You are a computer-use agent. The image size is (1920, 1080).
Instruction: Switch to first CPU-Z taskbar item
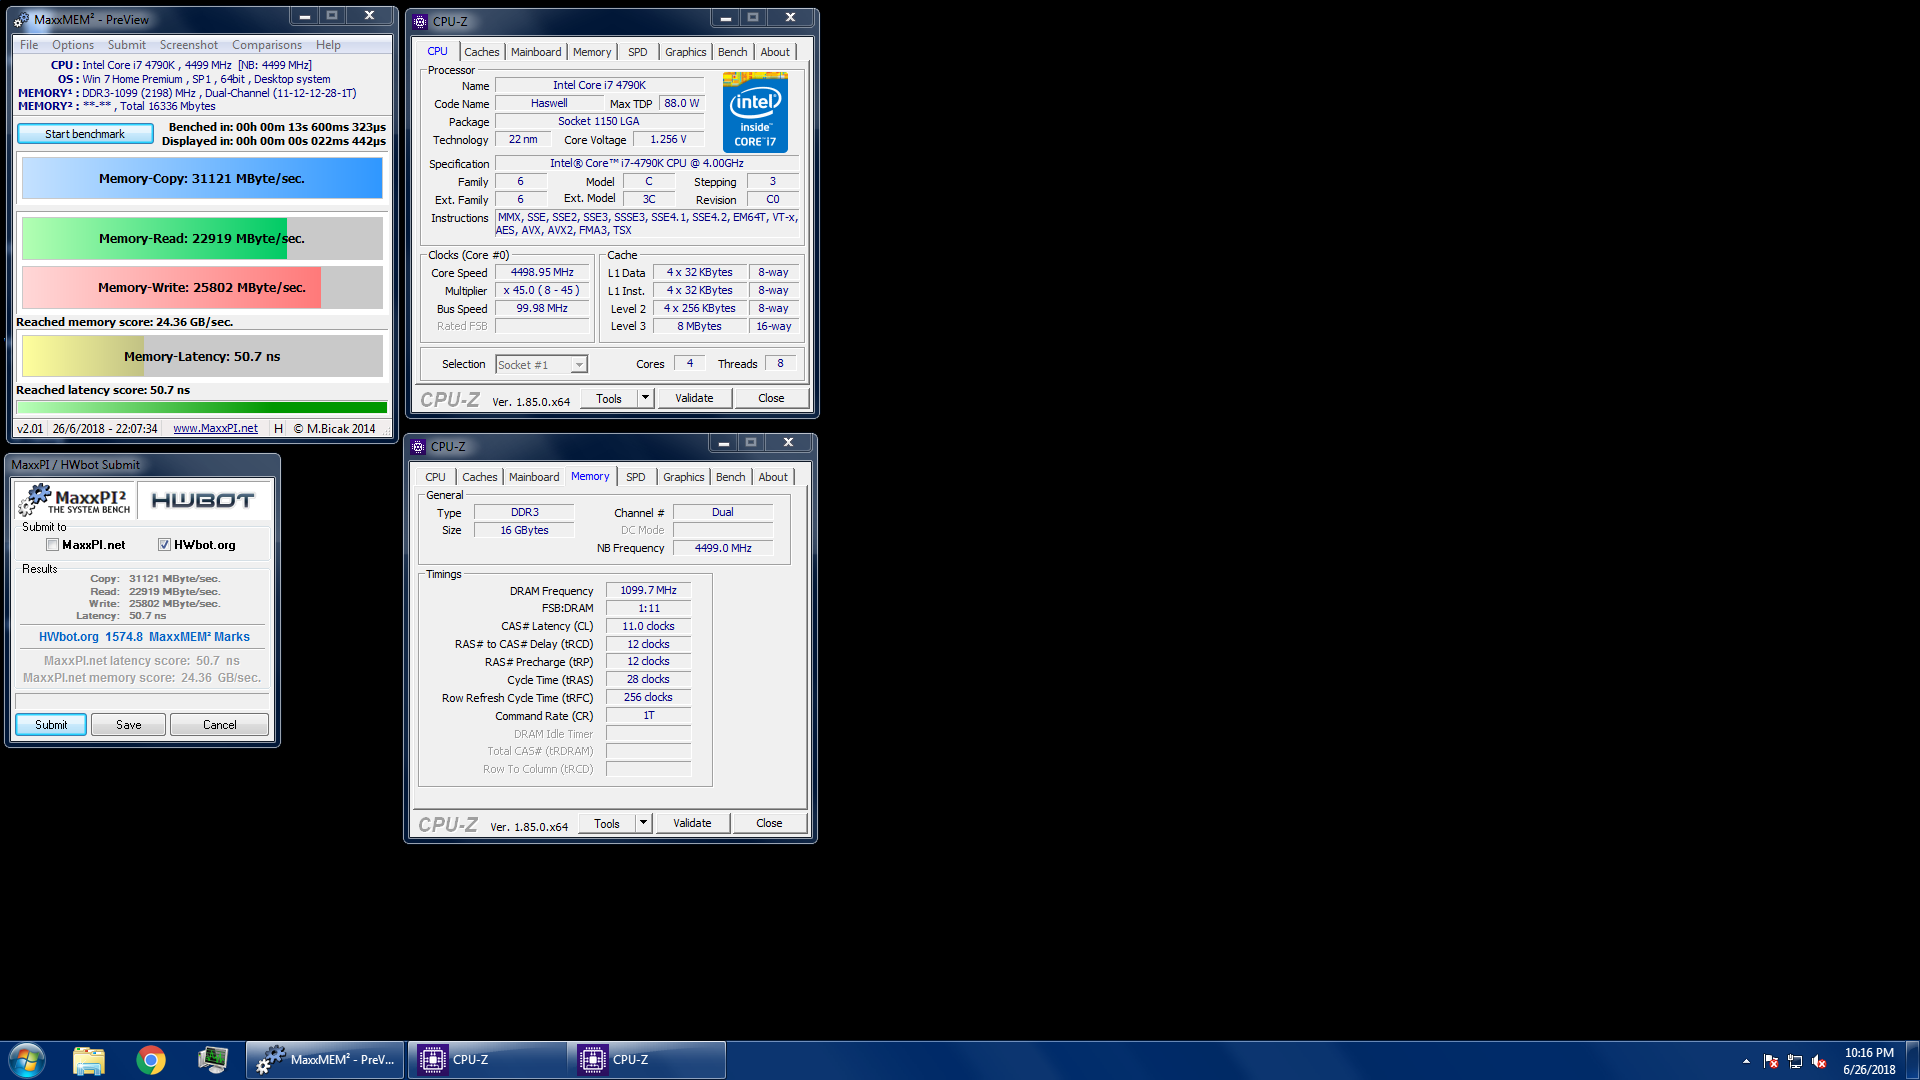[x=486, y=1060]
